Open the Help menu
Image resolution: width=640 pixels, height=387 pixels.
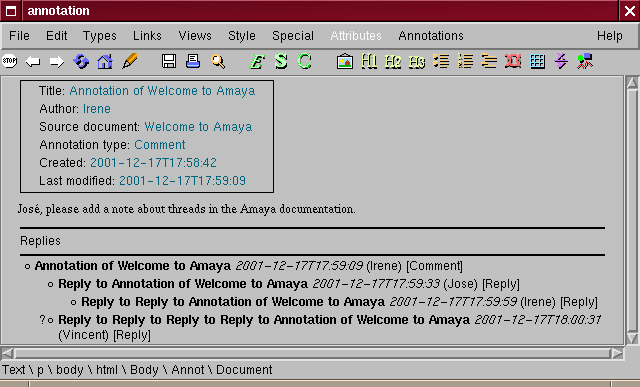609,36
